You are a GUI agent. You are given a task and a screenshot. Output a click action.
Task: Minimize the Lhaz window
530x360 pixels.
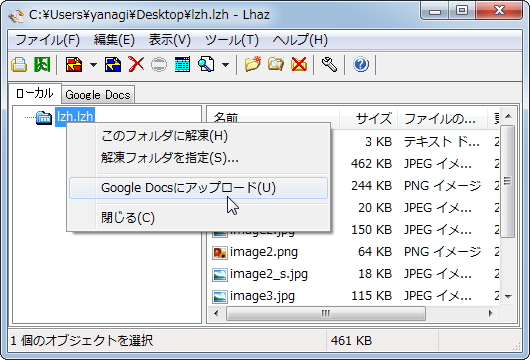pyautogui.click(x=435, y=11)
